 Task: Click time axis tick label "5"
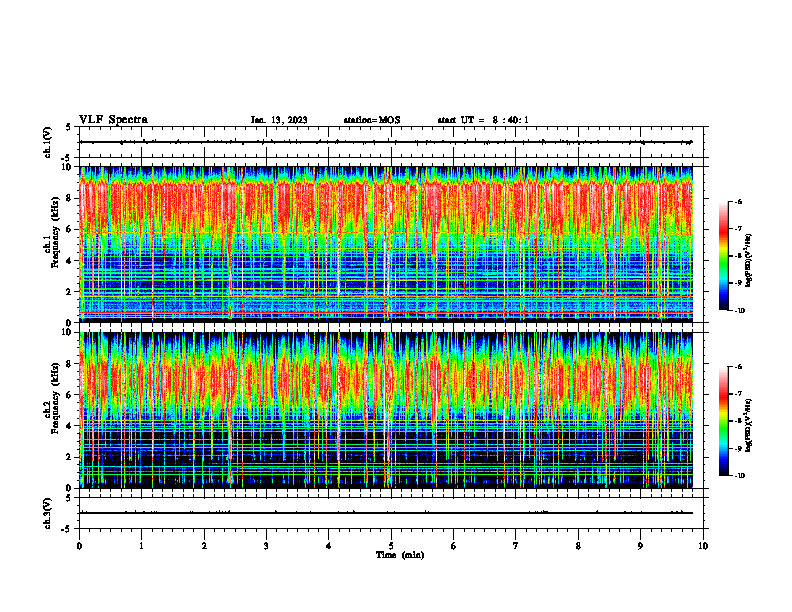(x=391, y=546)
